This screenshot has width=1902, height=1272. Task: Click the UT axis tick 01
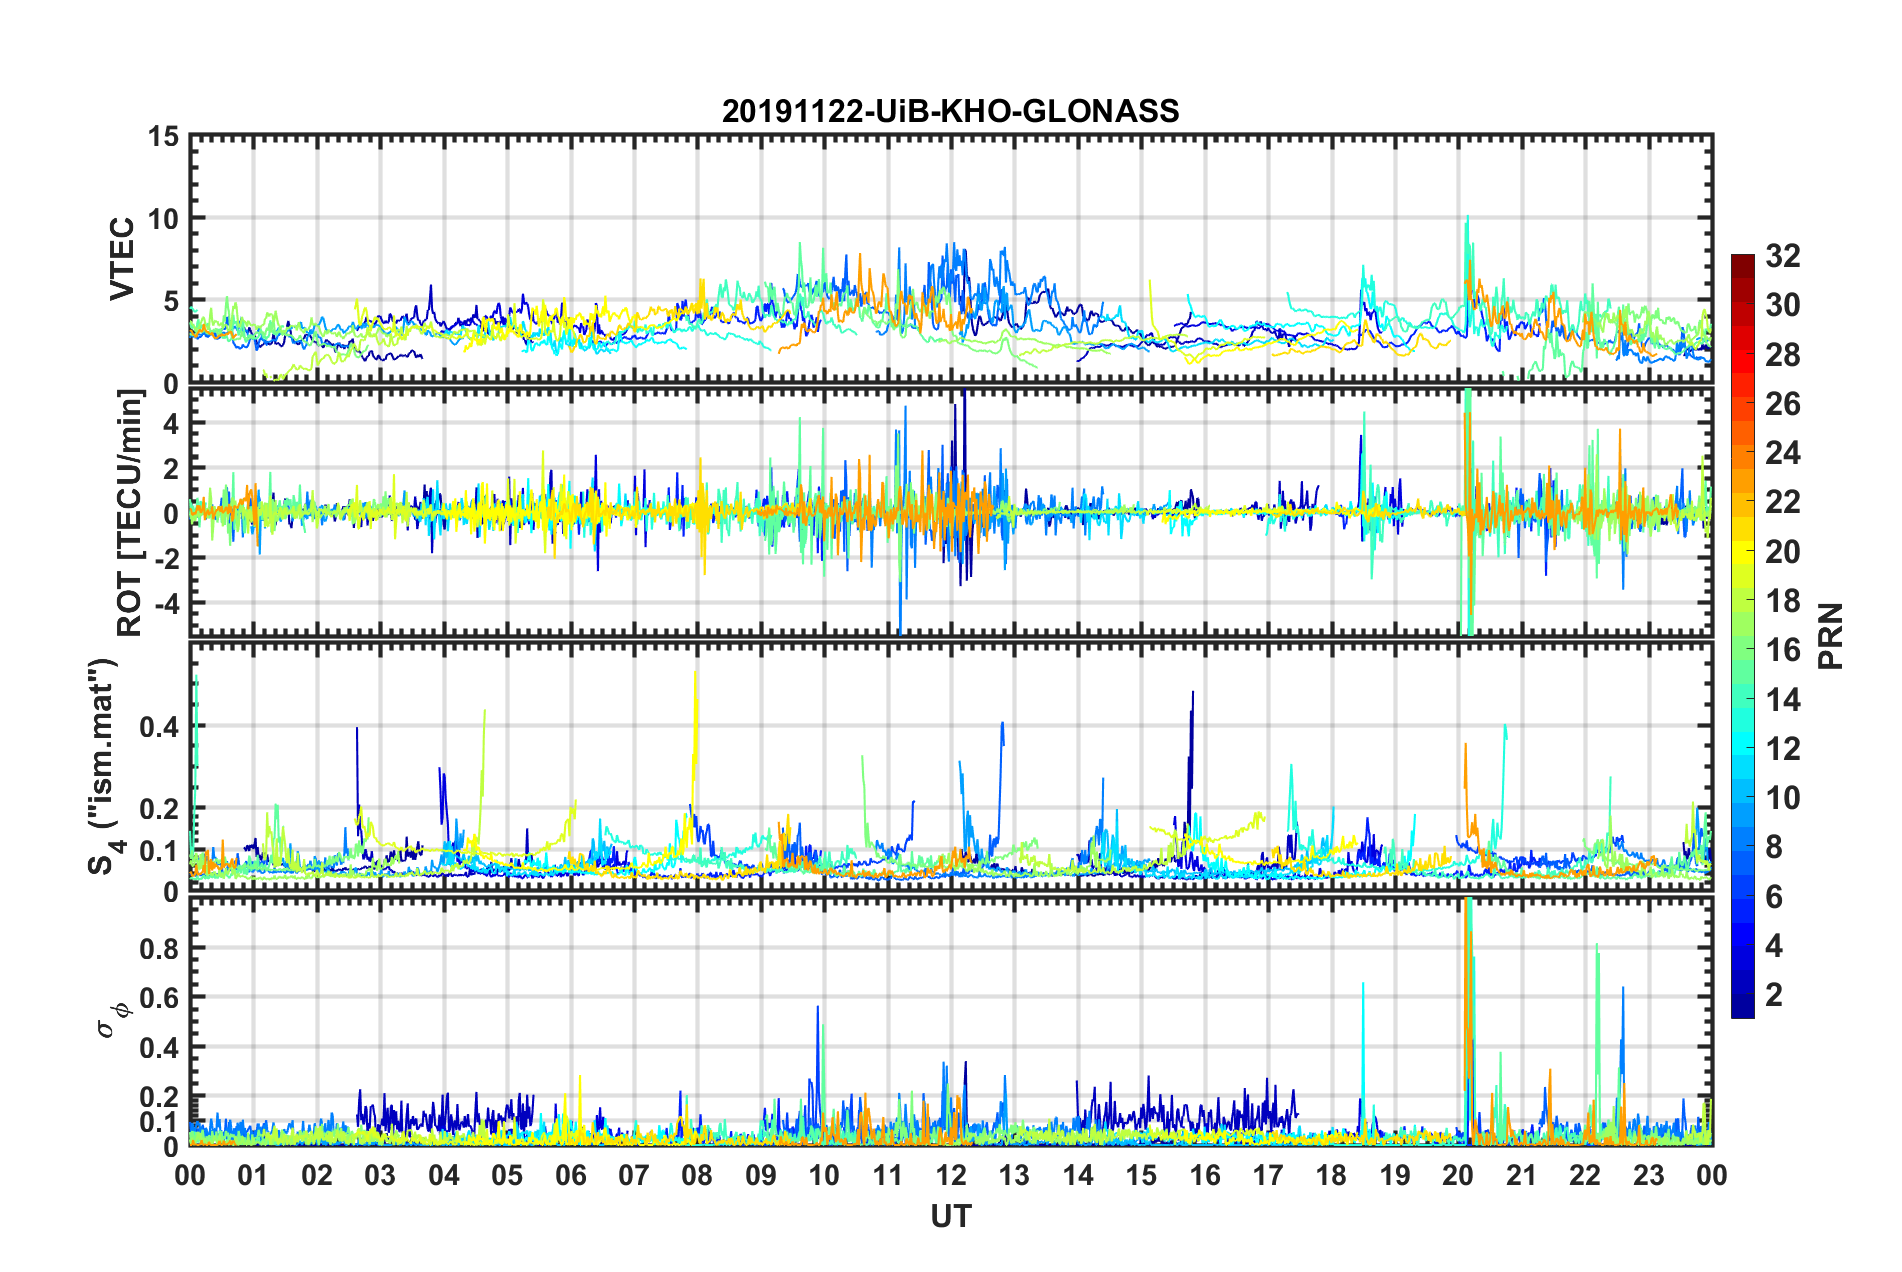click(253, 1174)
